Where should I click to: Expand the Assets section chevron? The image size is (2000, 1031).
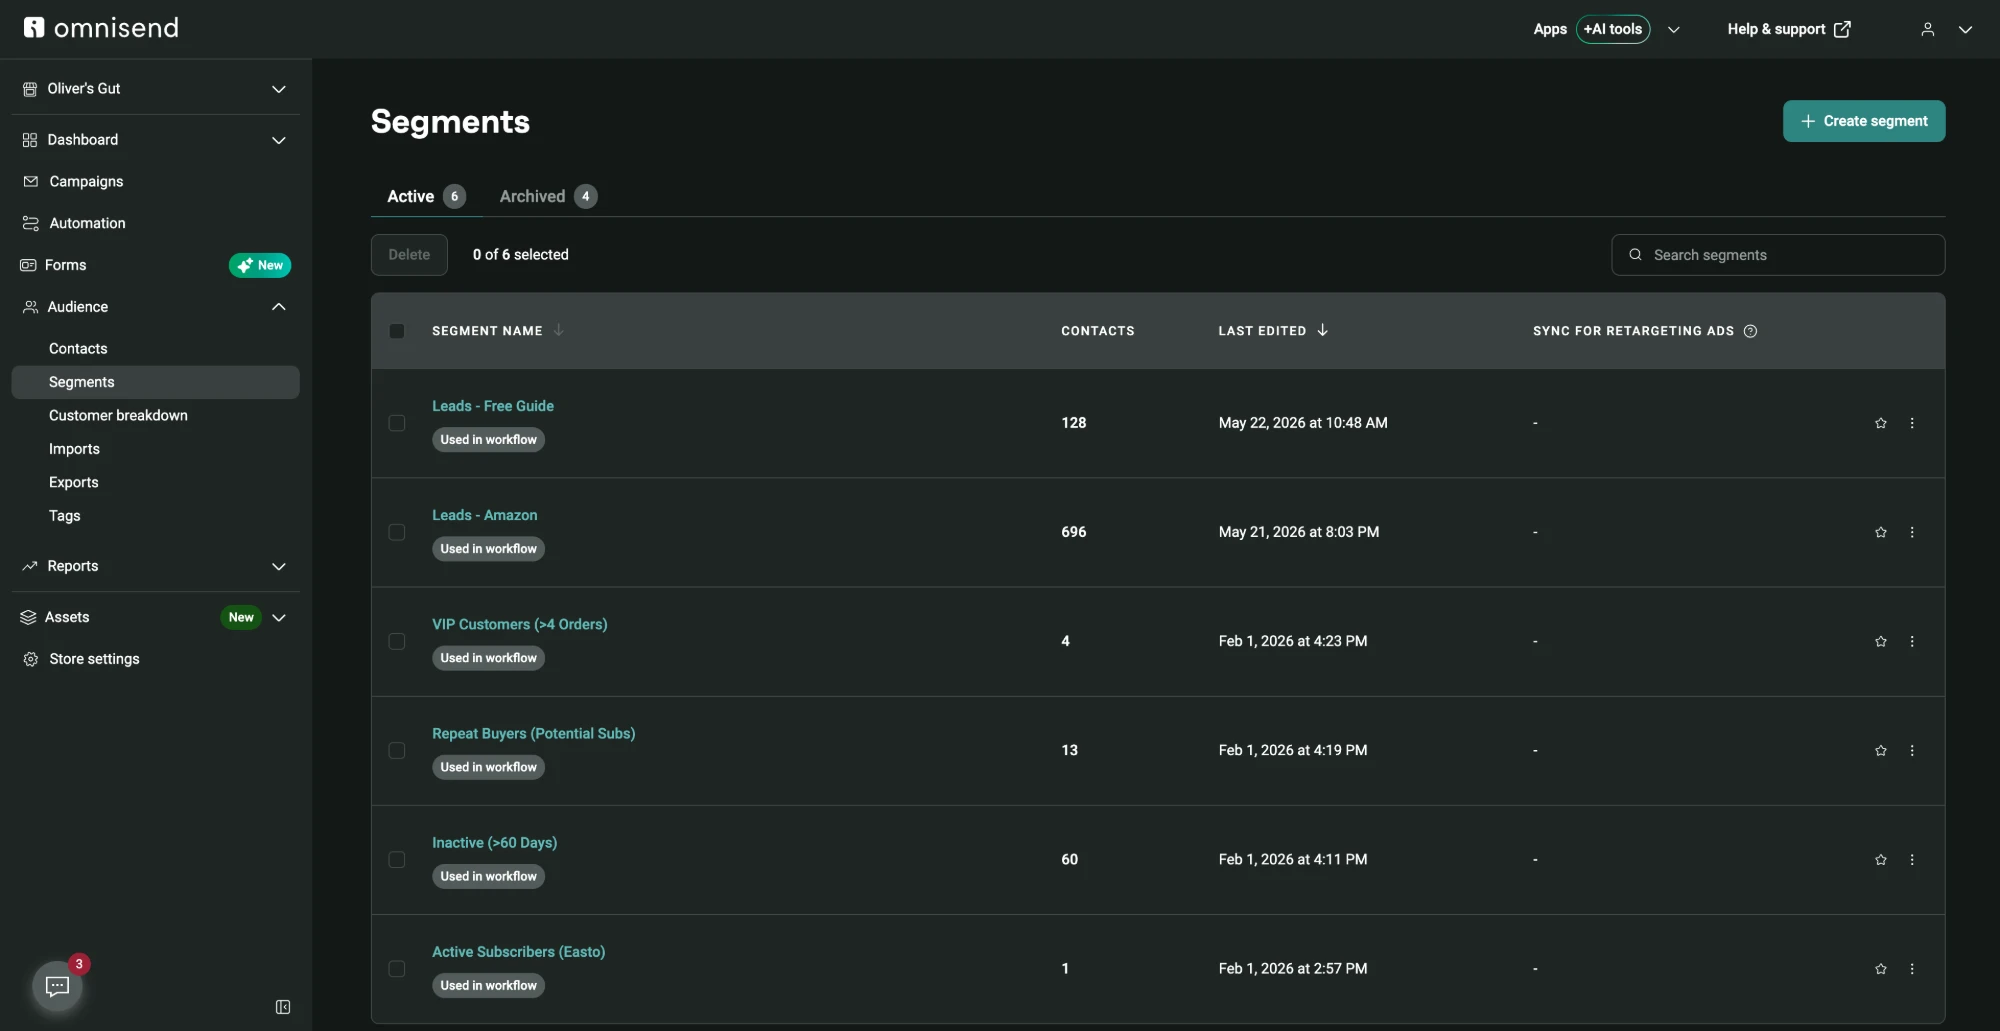pyautogui.click(x=279, y=617)
